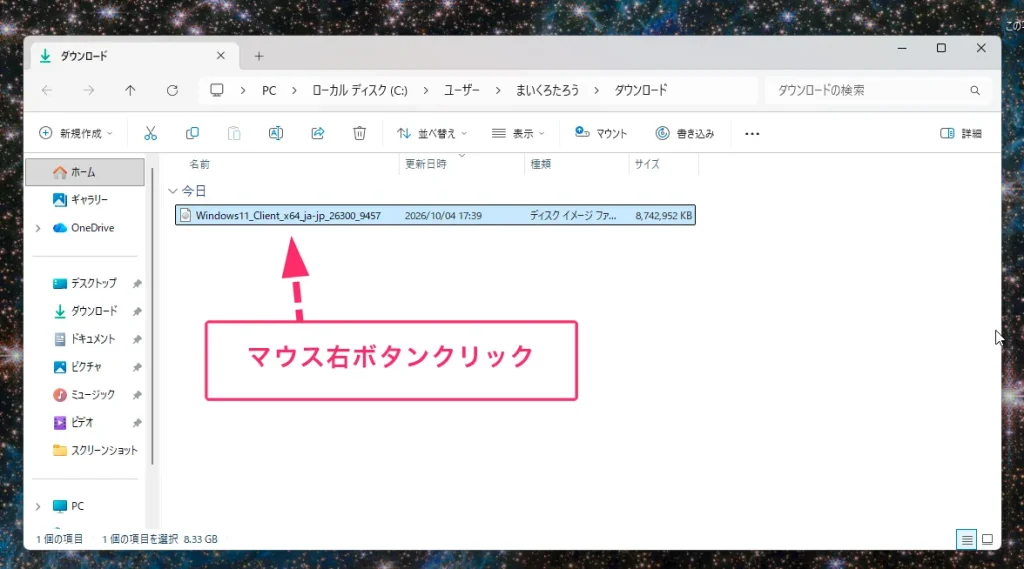Click PC breadcrumb in address bar

point(269,90)
